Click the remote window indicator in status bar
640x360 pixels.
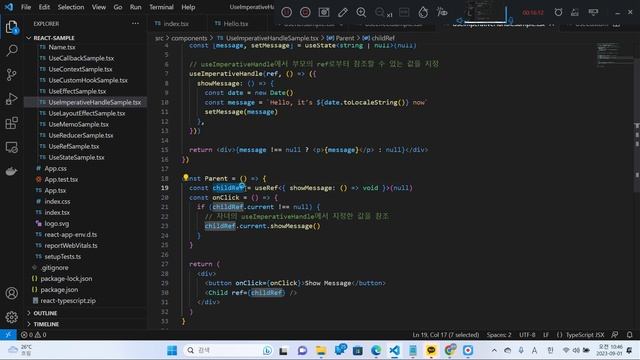click(8, 335)
